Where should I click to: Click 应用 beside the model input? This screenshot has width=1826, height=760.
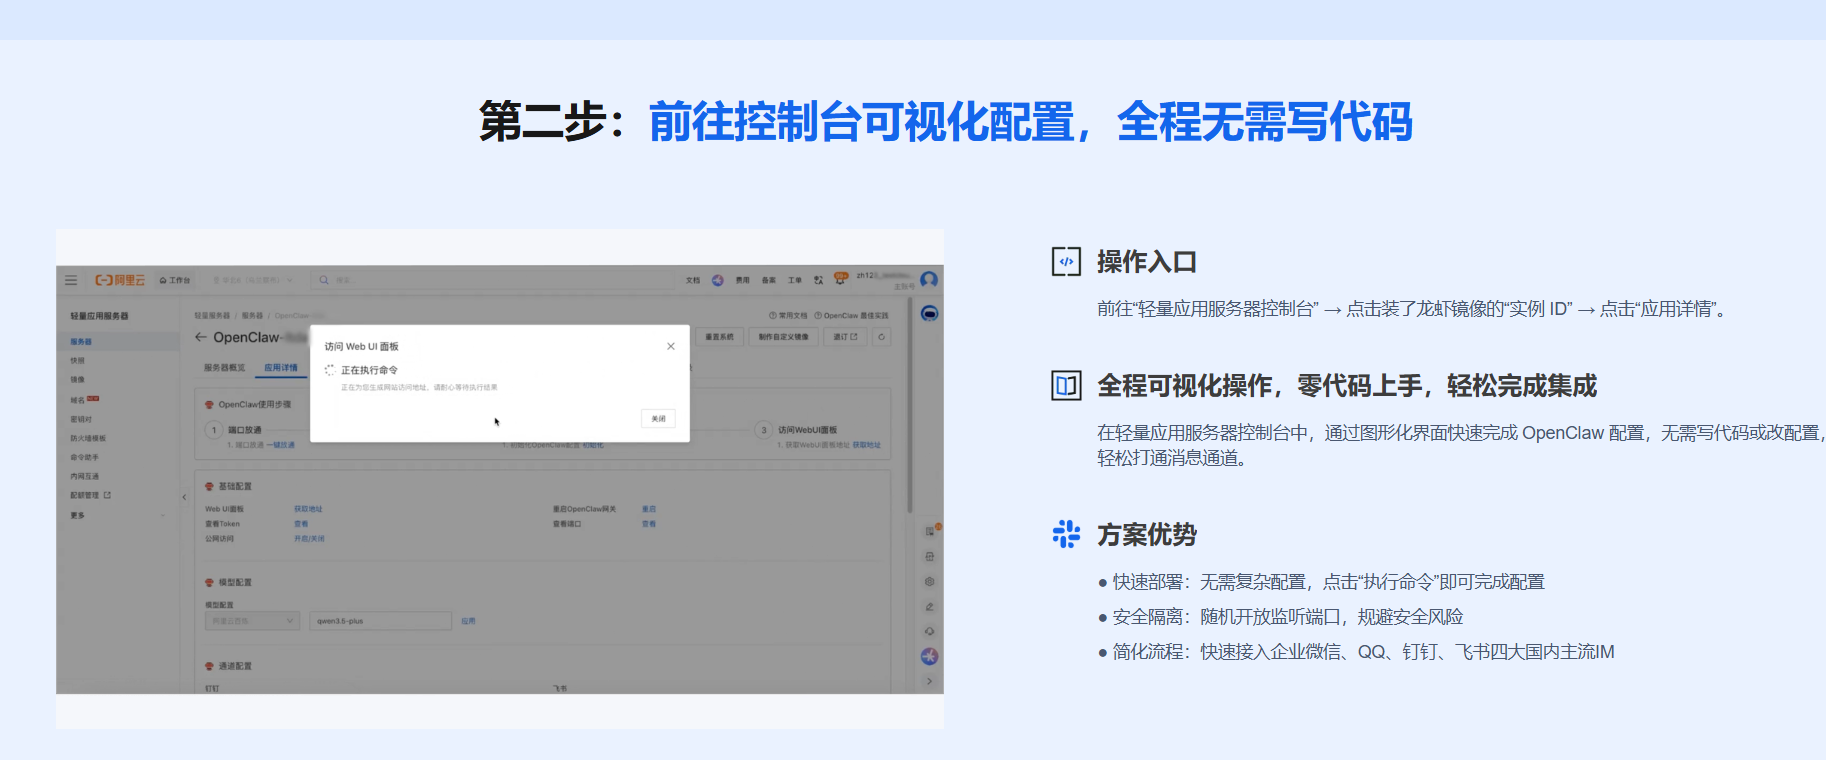click(x=468, y=621)
